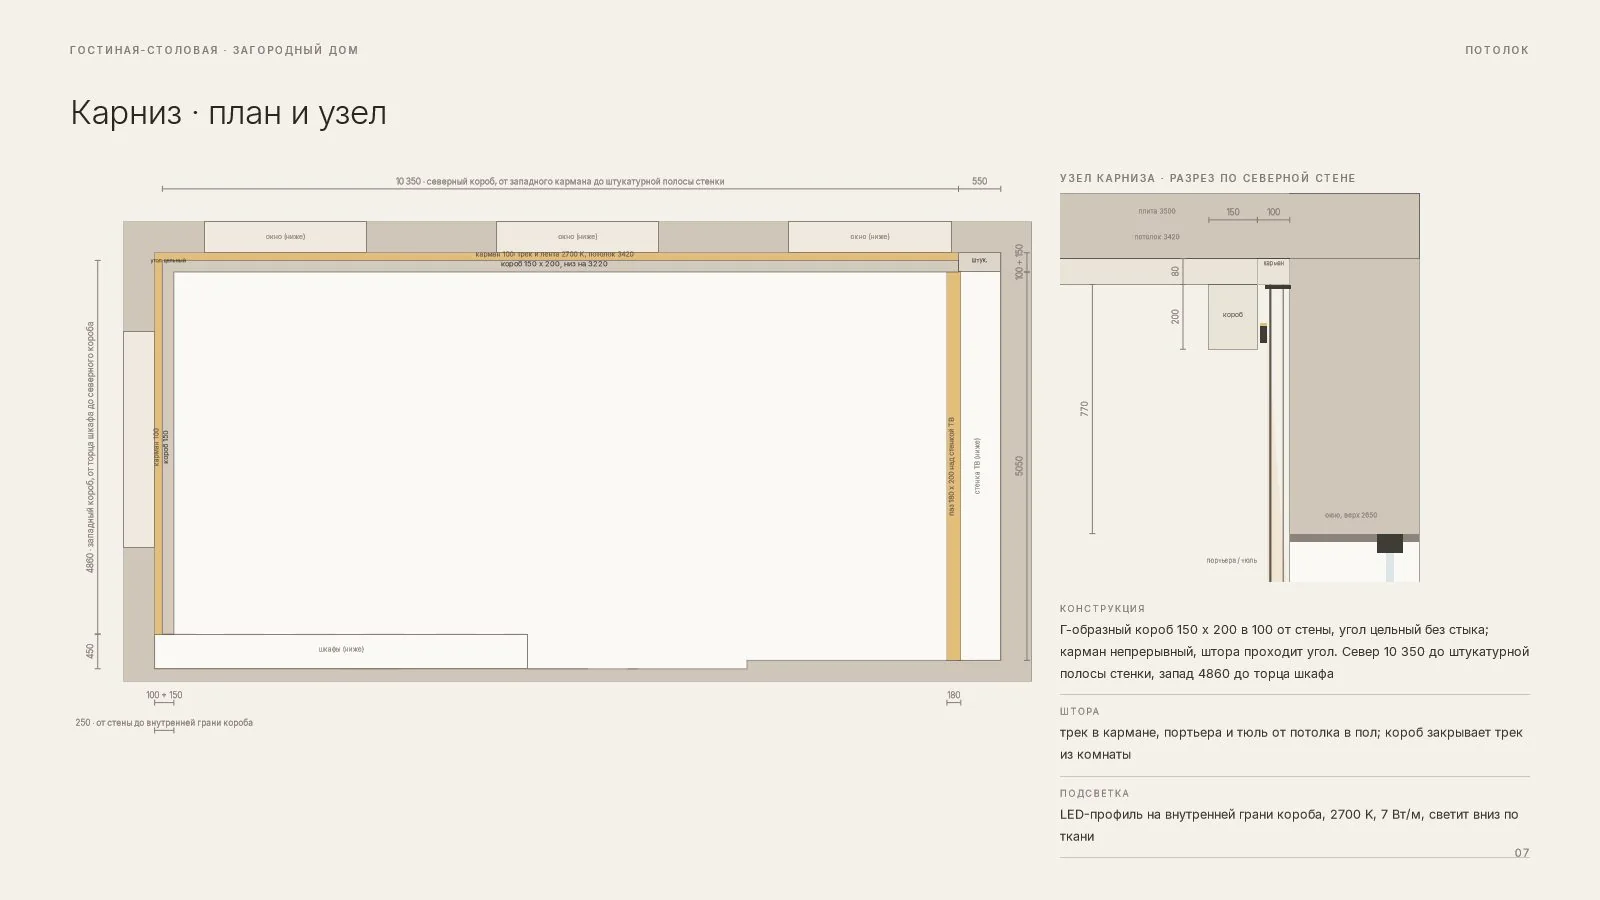Click the 'короб' box in section drawing
Viewport: 1600px width, 900px height.
tap(1233, 316)
